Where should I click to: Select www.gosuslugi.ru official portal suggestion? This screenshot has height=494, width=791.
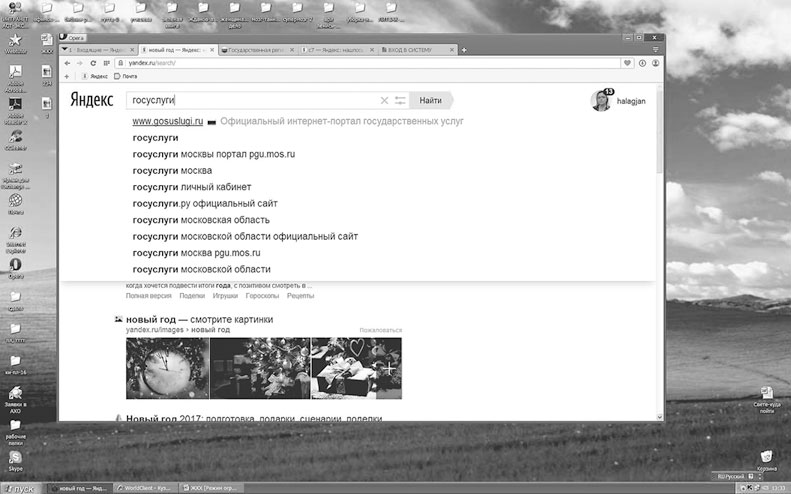167,121
